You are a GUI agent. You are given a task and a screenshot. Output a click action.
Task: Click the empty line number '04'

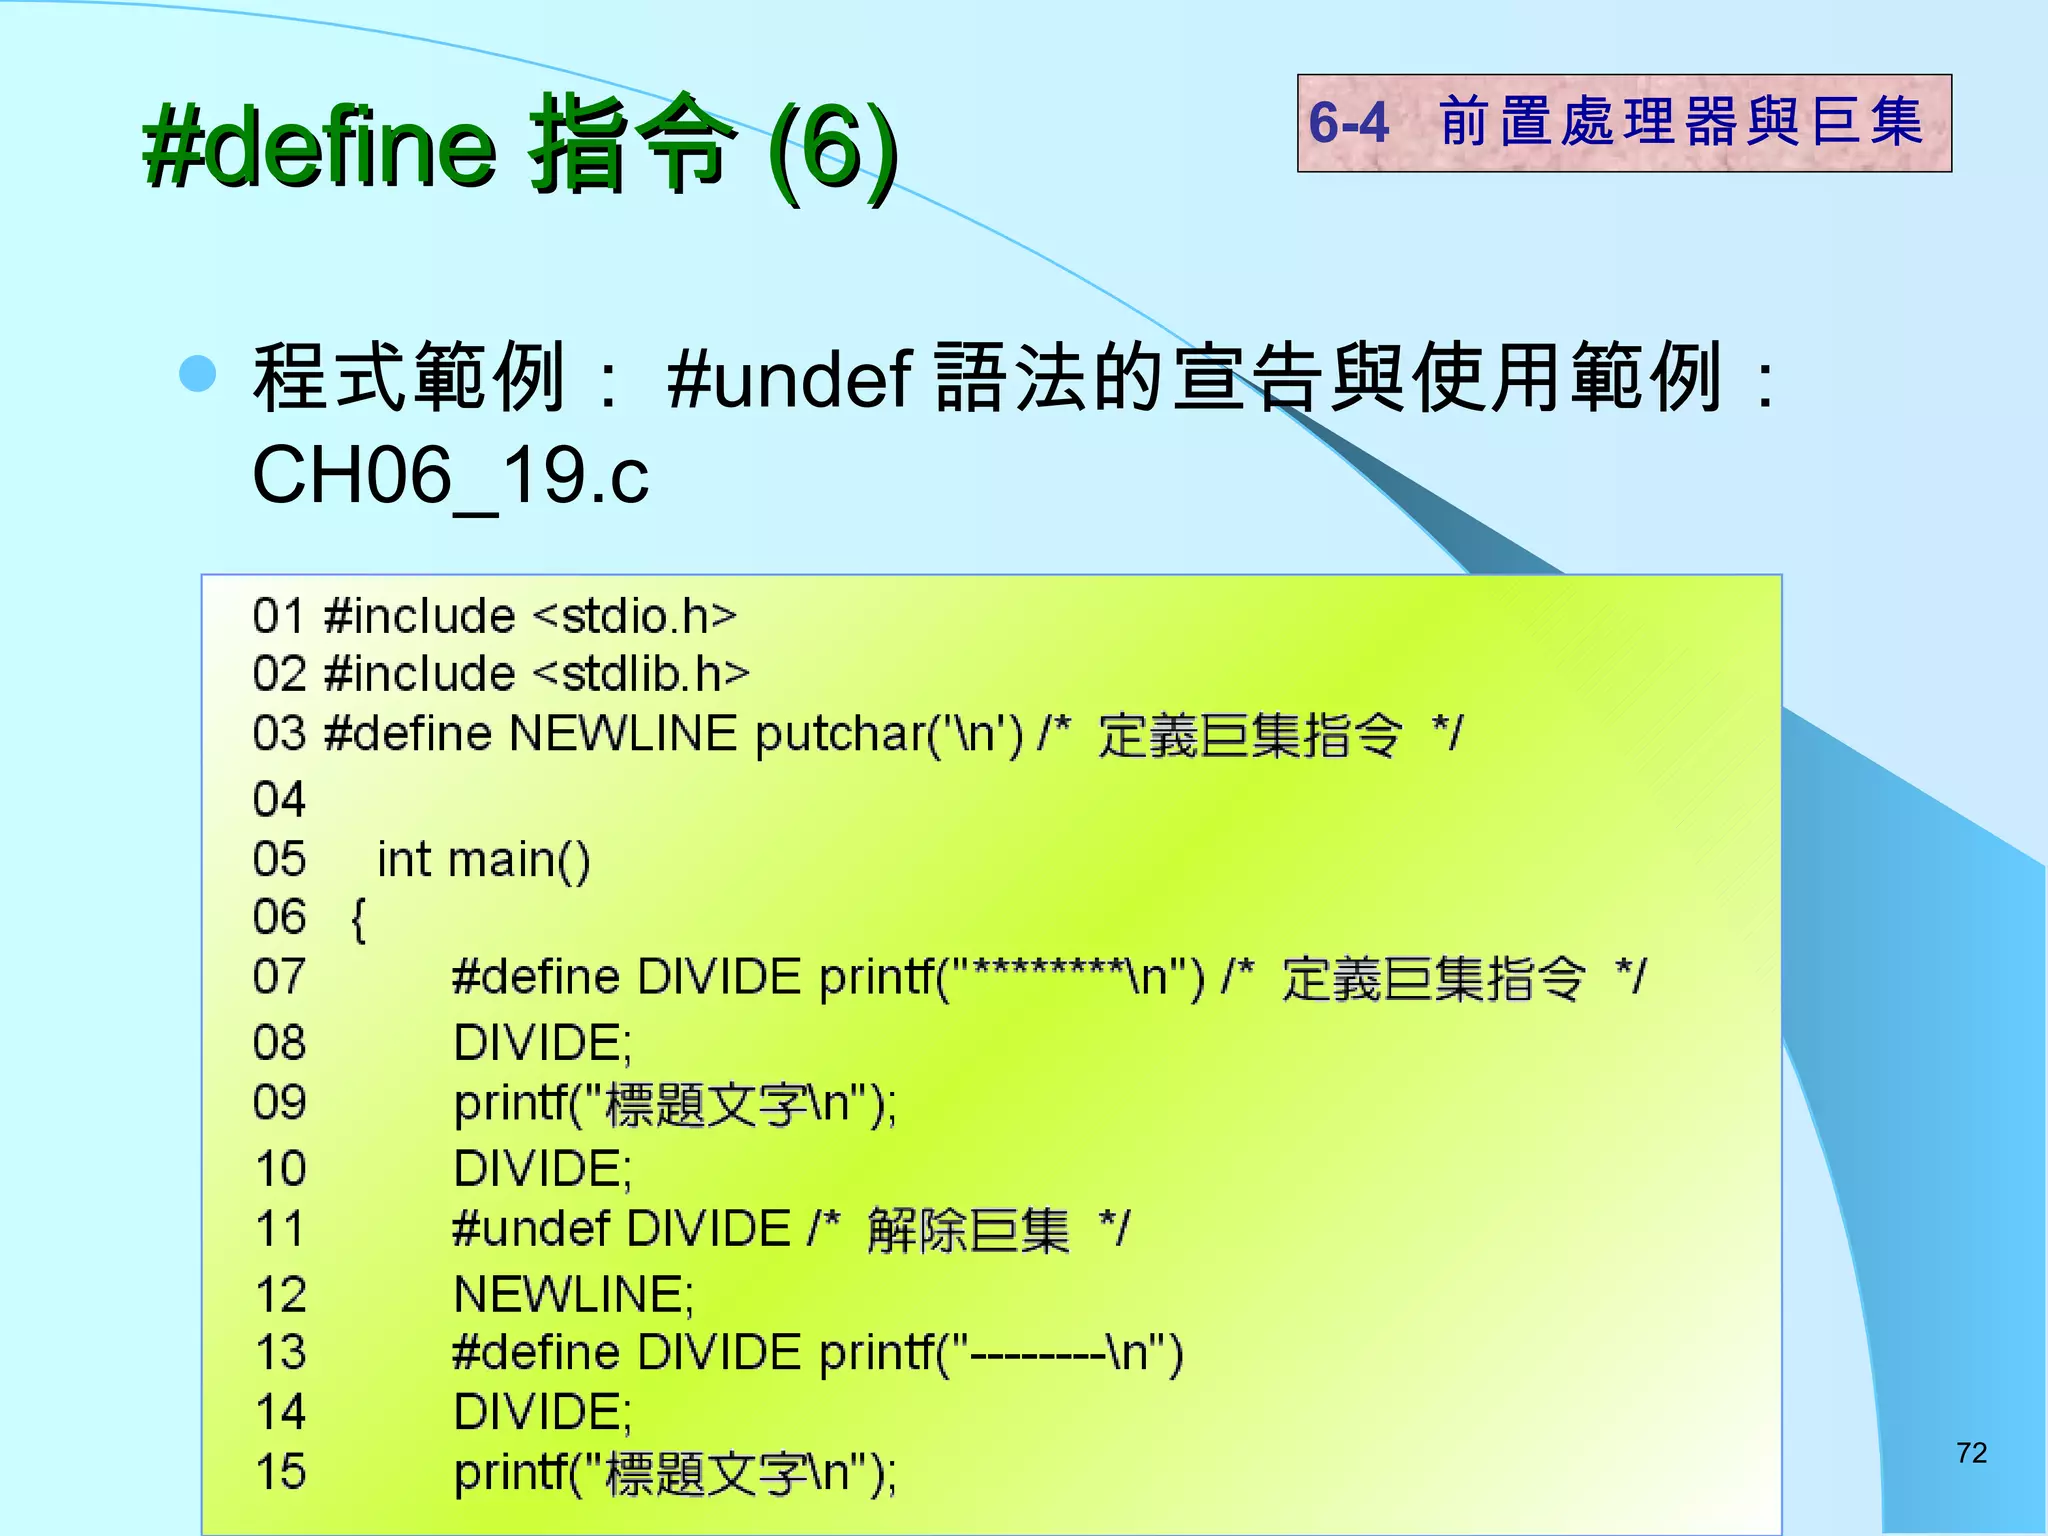[279, 800]
